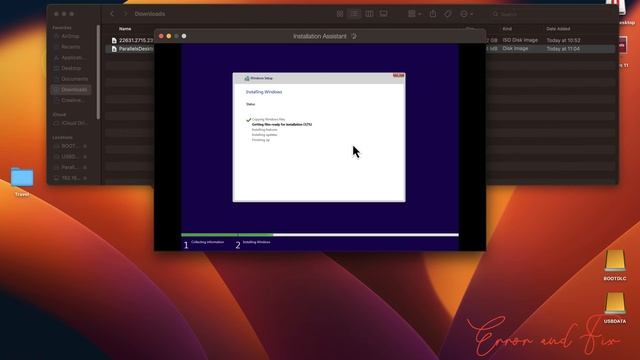Eject the USBD volume in Finder sidebar
Screen dimensions: 640x360
(85, 156)
